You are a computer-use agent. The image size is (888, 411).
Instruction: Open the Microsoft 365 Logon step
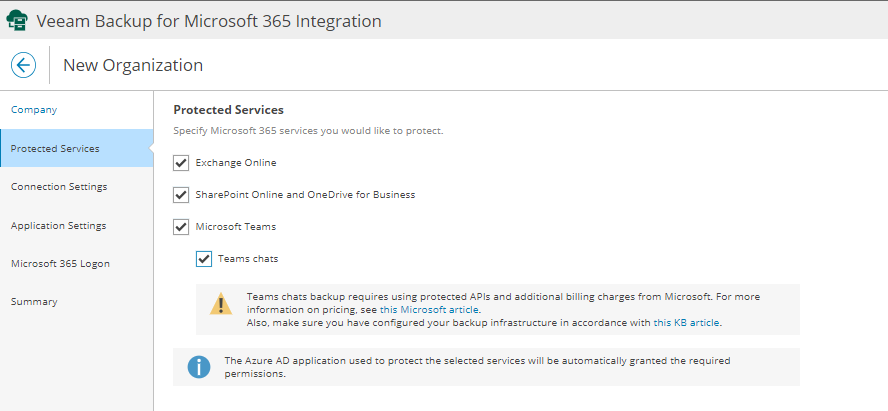coord(60,263)
